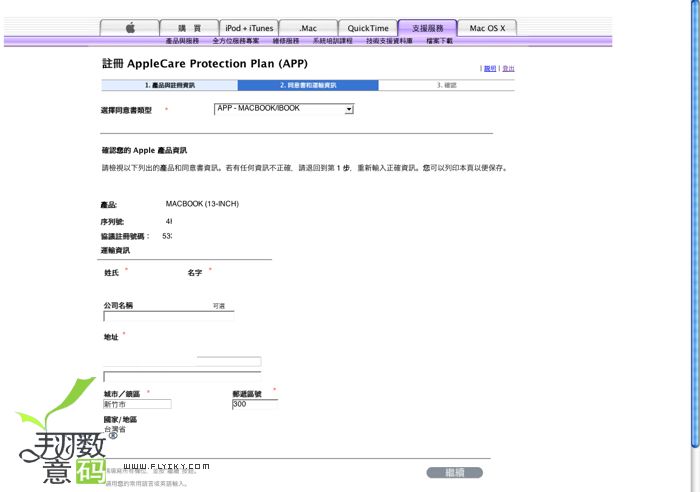Click the MACBOOK (13-INCH) product text
The width and height of the screenshot is (700, 492).
pyautogui.click(x=202, y=204)
